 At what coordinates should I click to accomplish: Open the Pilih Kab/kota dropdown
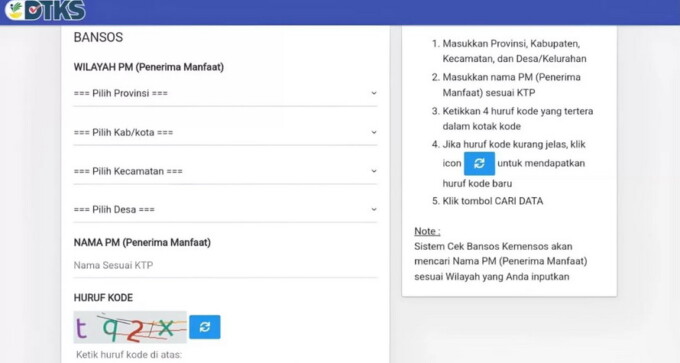(x=225, y=133)
